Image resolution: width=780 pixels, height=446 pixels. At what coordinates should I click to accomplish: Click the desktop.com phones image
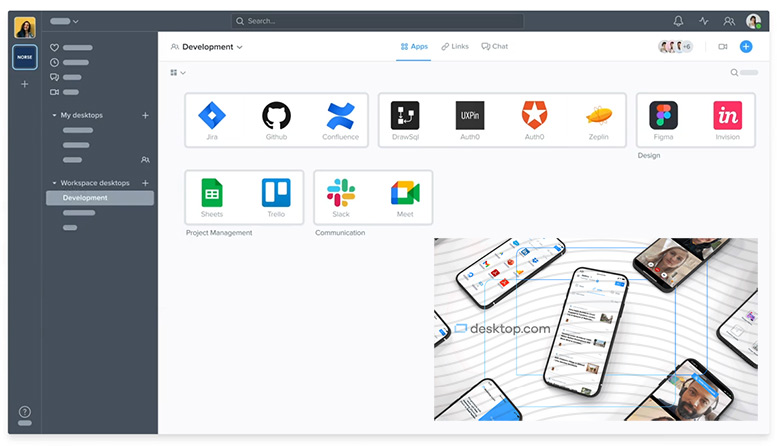(x=595, y=329)
